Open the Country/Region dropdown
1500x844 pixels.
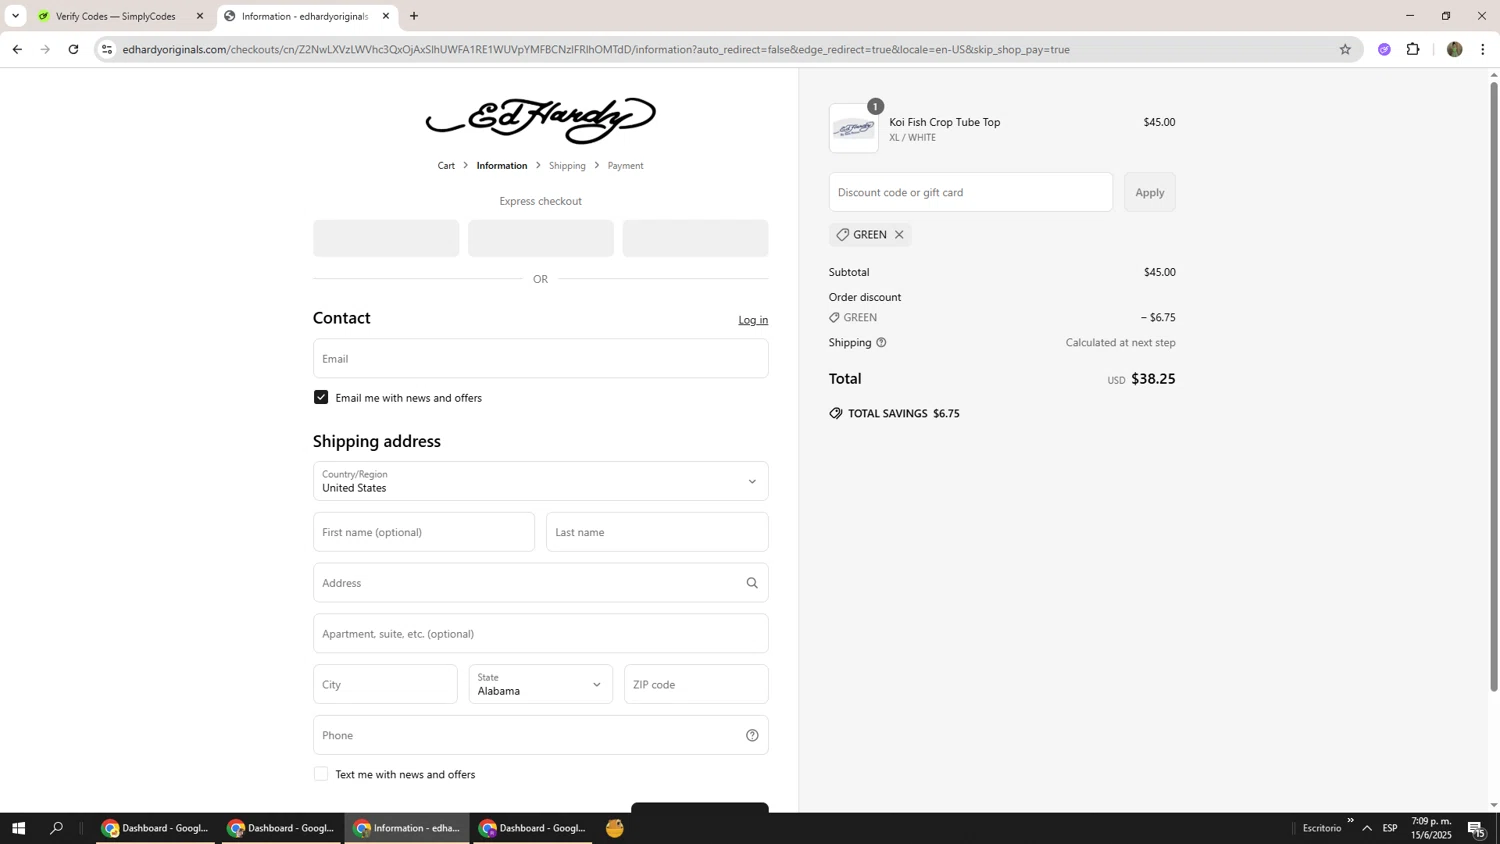(541, 481)
